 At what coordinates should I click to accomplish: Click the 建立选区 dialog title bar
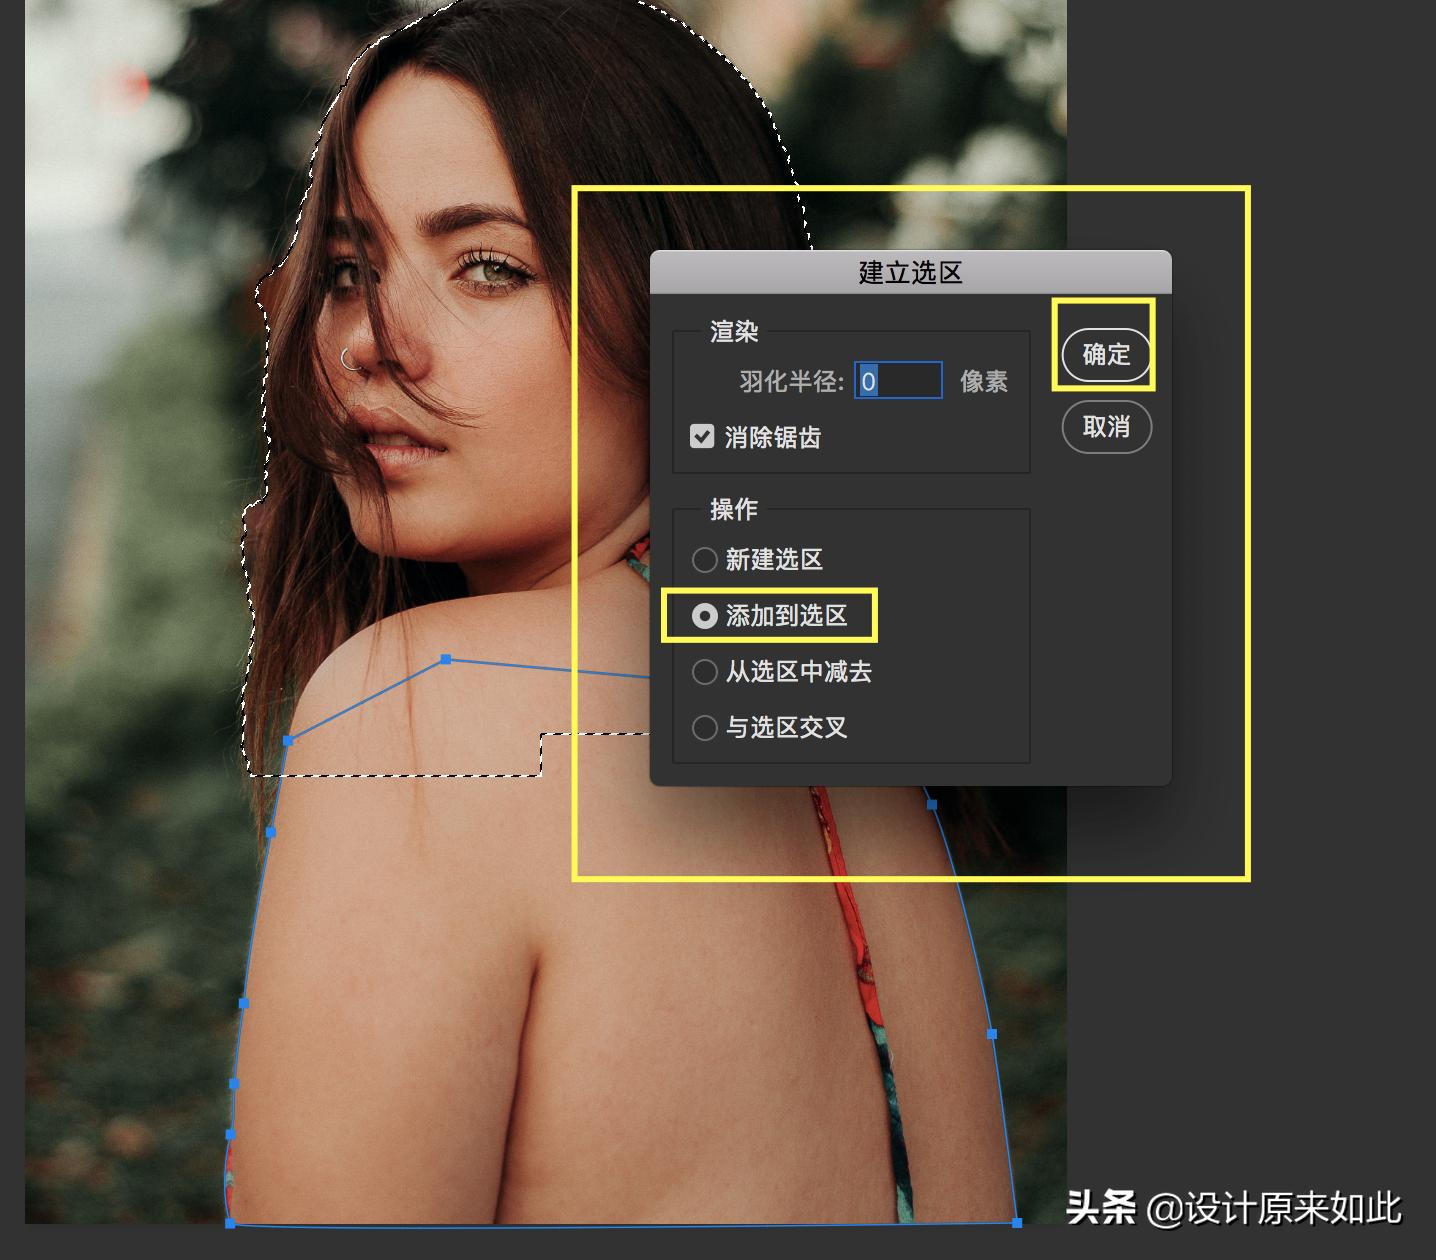pos(909,272)
